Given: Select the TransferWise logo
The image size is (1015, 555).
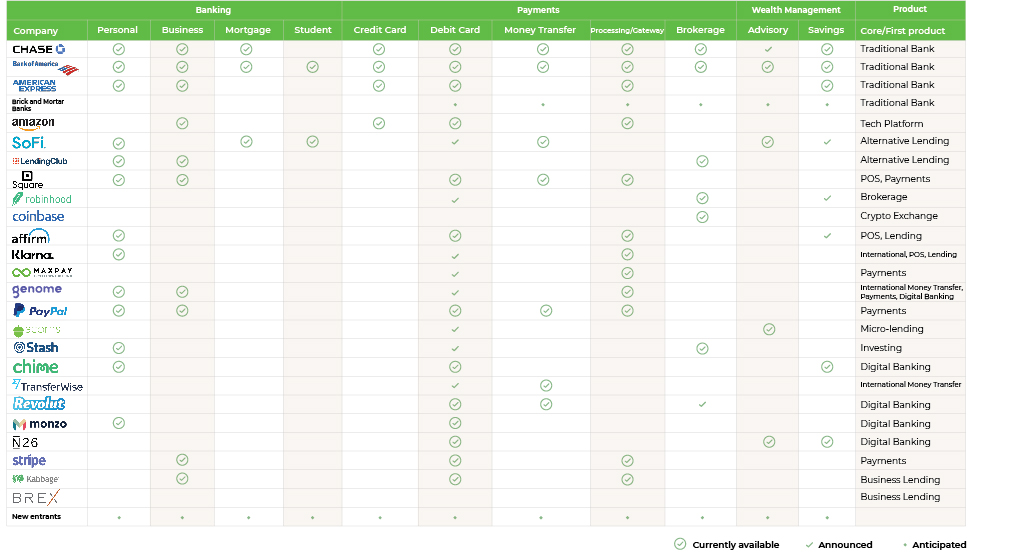Looking at the screenshot, I should (x=47, y=386).
